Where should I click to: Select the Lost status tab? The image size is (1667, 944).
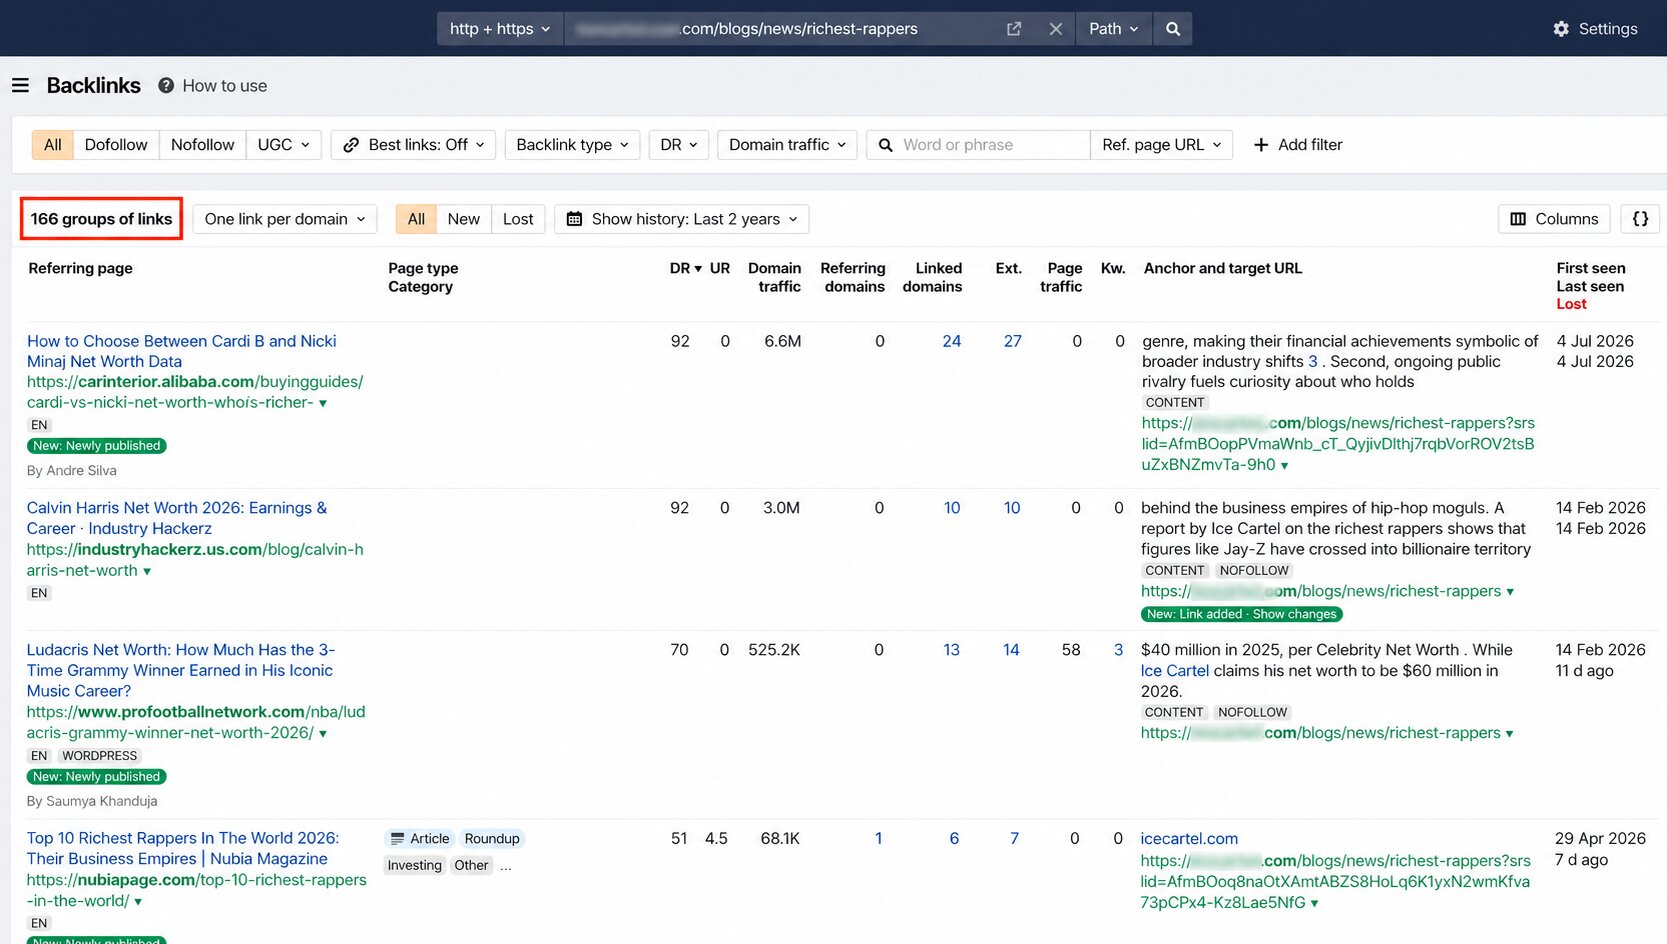click(518, 219)
